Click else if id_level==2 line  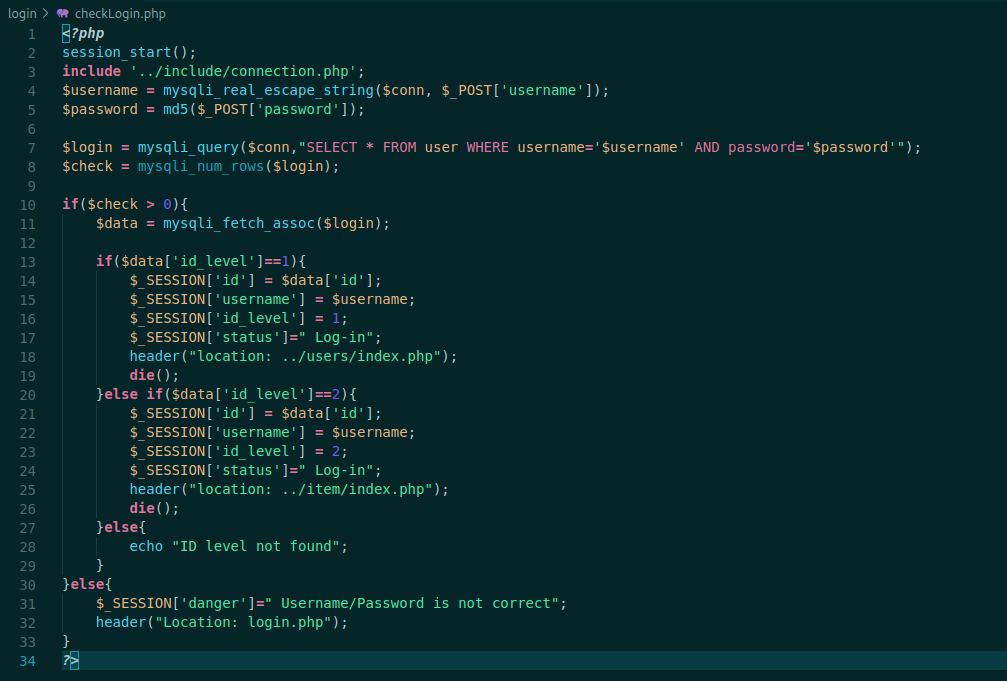[x=226, y=394]
